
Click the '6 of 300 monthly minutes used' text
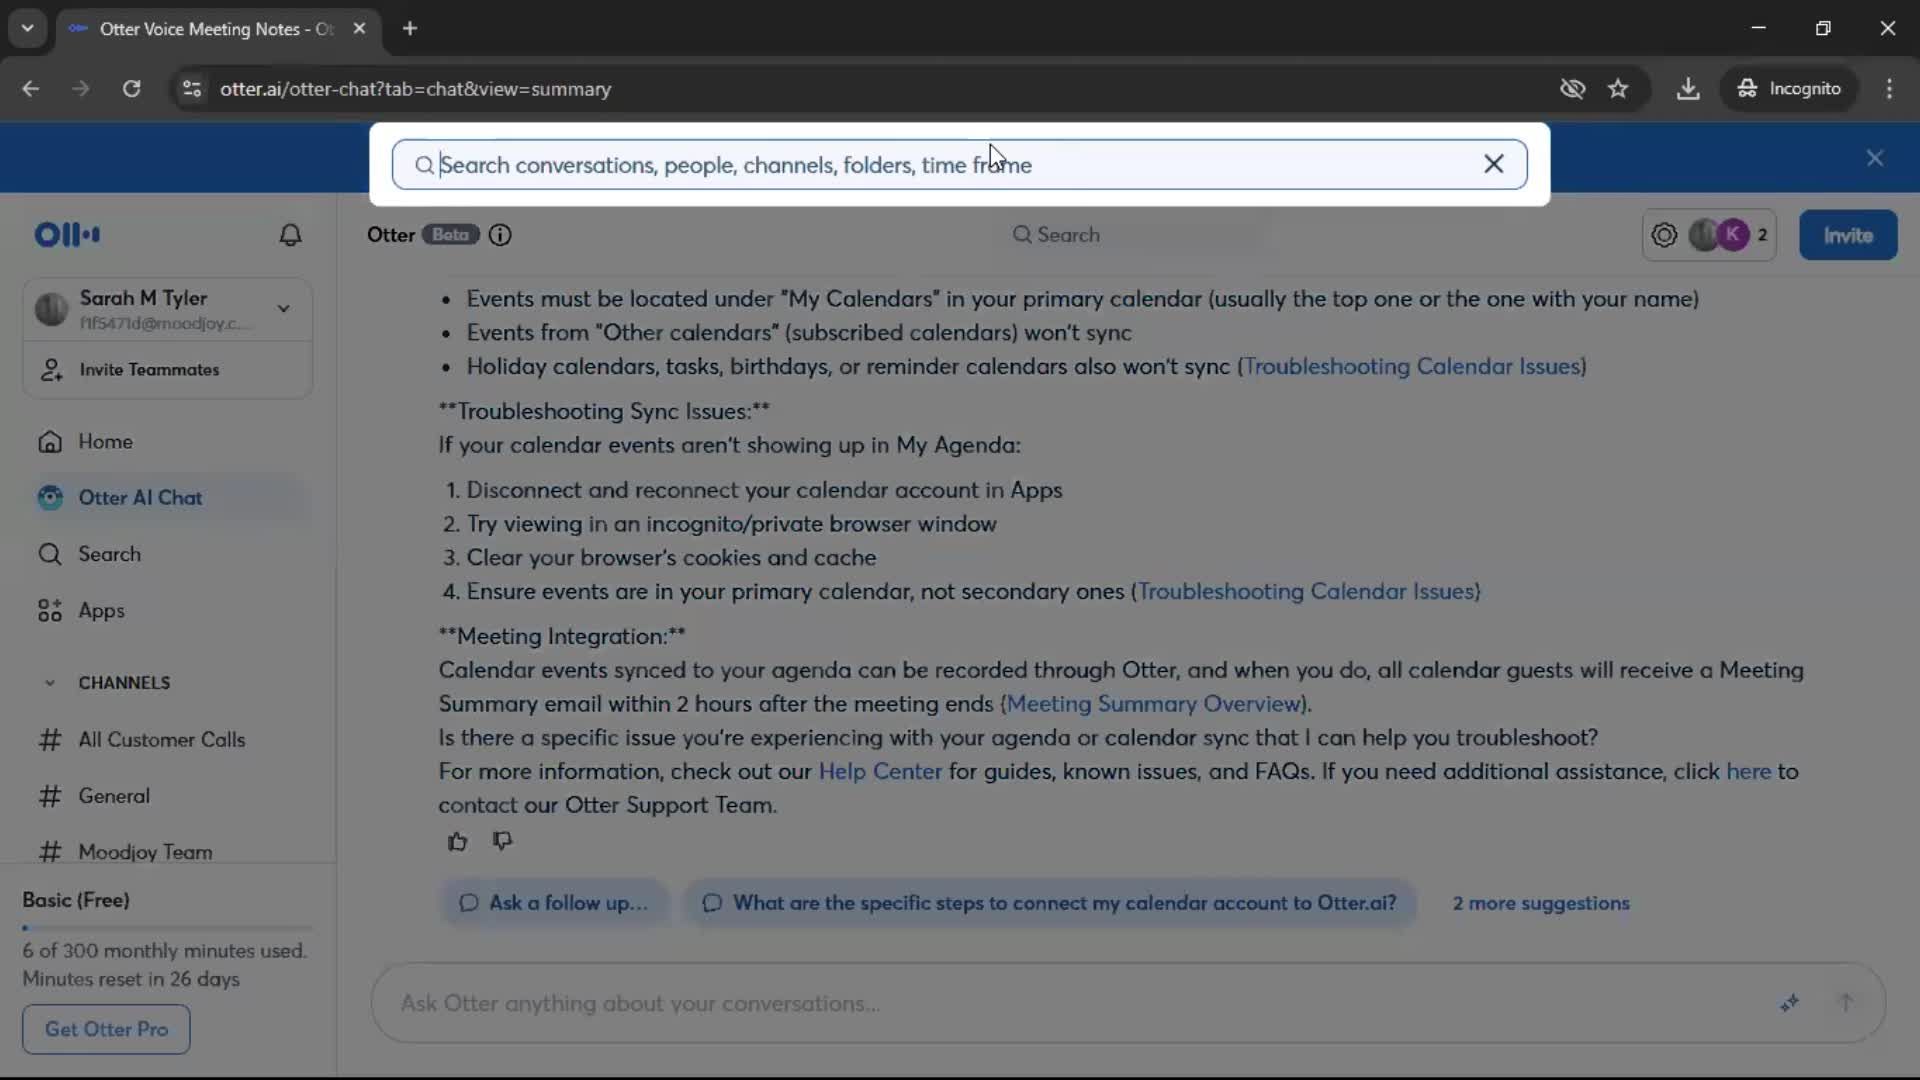[x=164, y=951]
